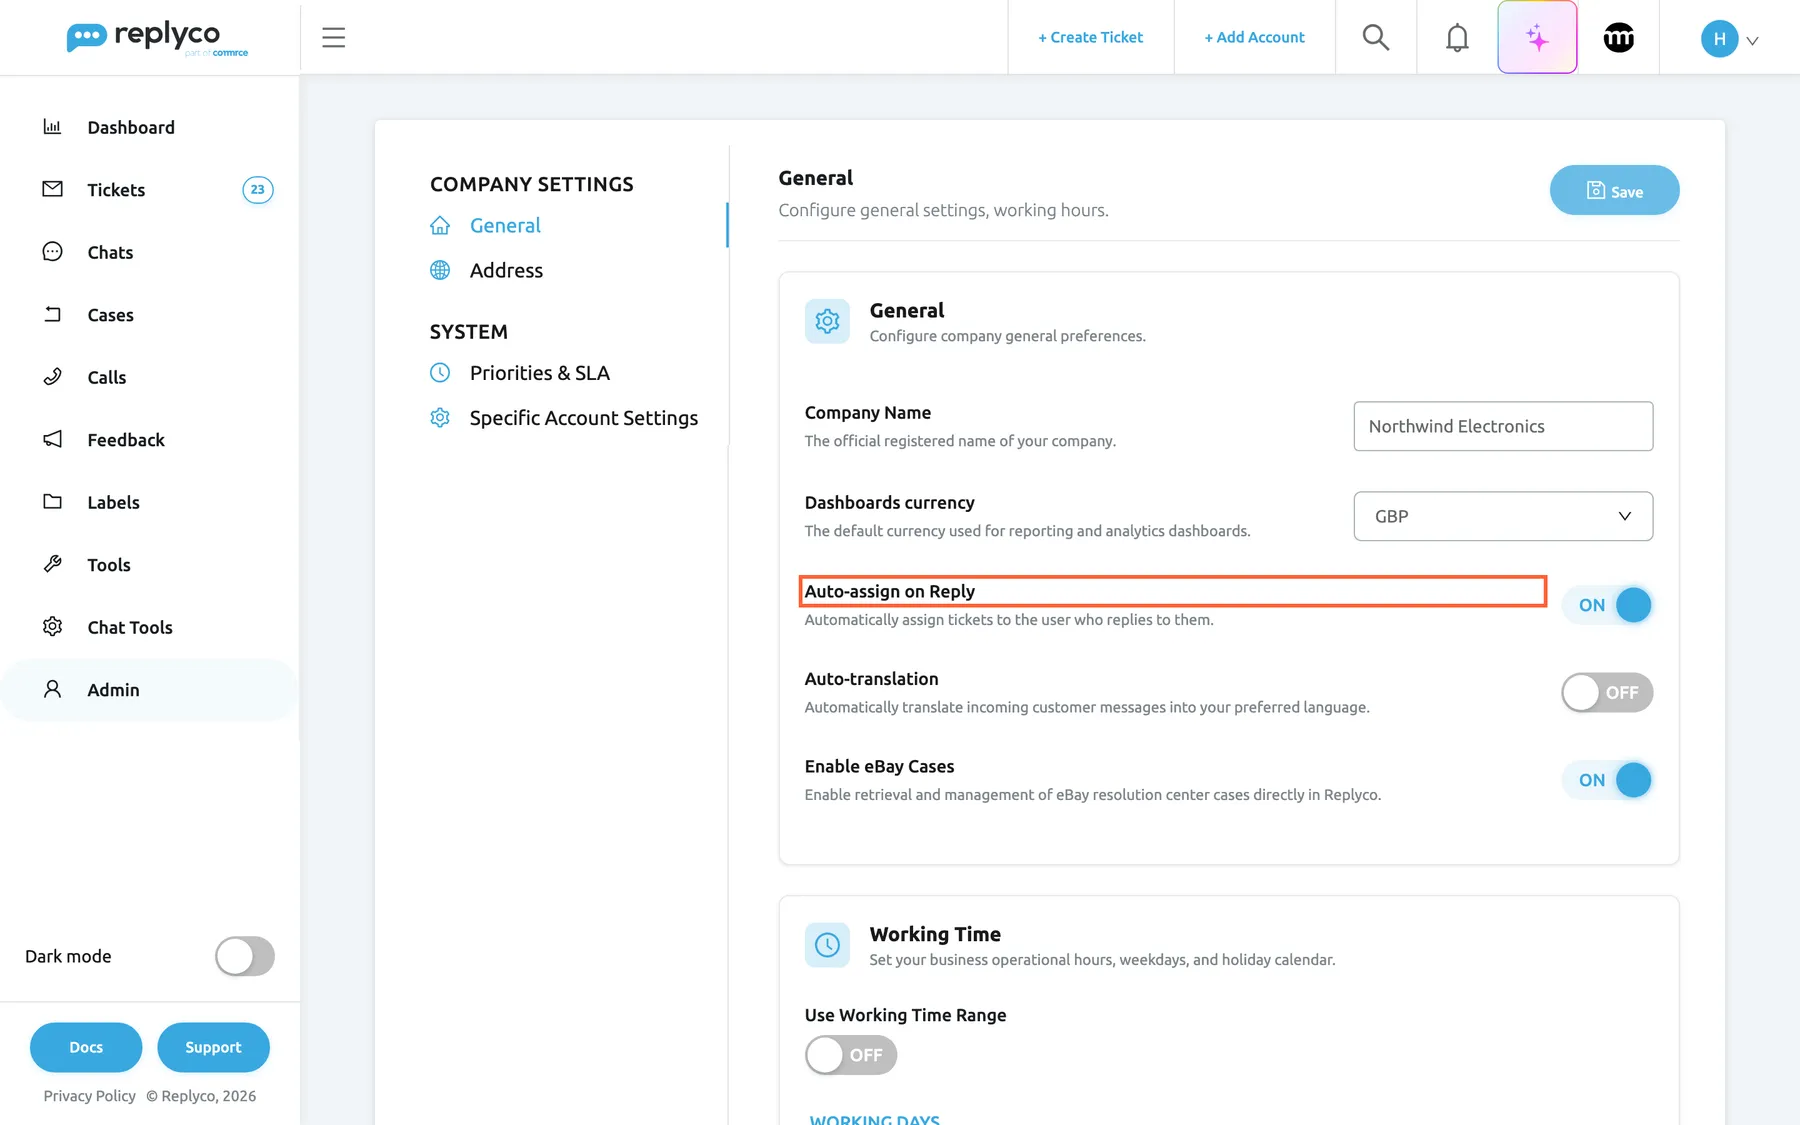The height and width of the screenshot is (1125, 1800).
Task: Click the Calls phone icon
Action: (x=53, y=377)
